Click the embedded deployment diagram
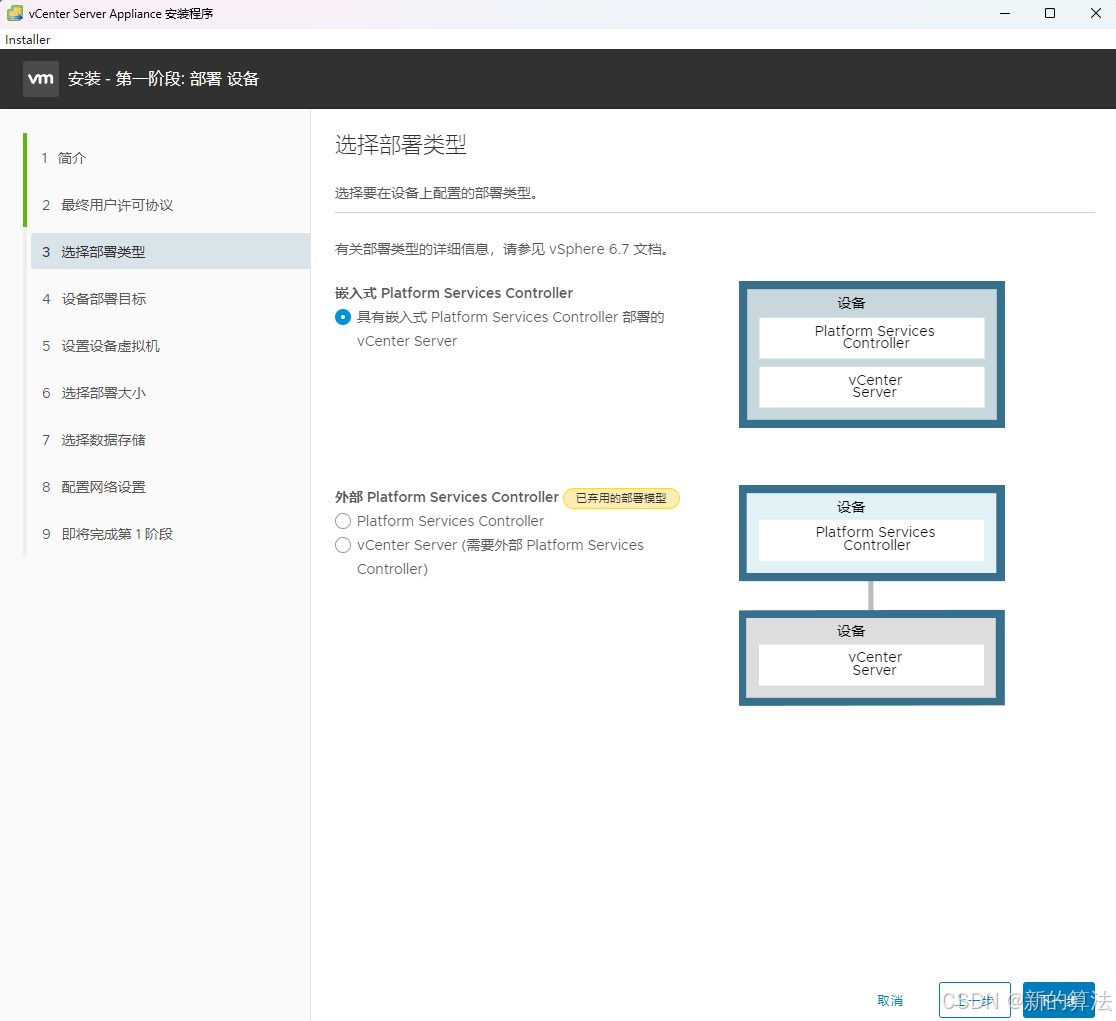The width and height of the screenshot is (1116, 1021). [872, 354]
